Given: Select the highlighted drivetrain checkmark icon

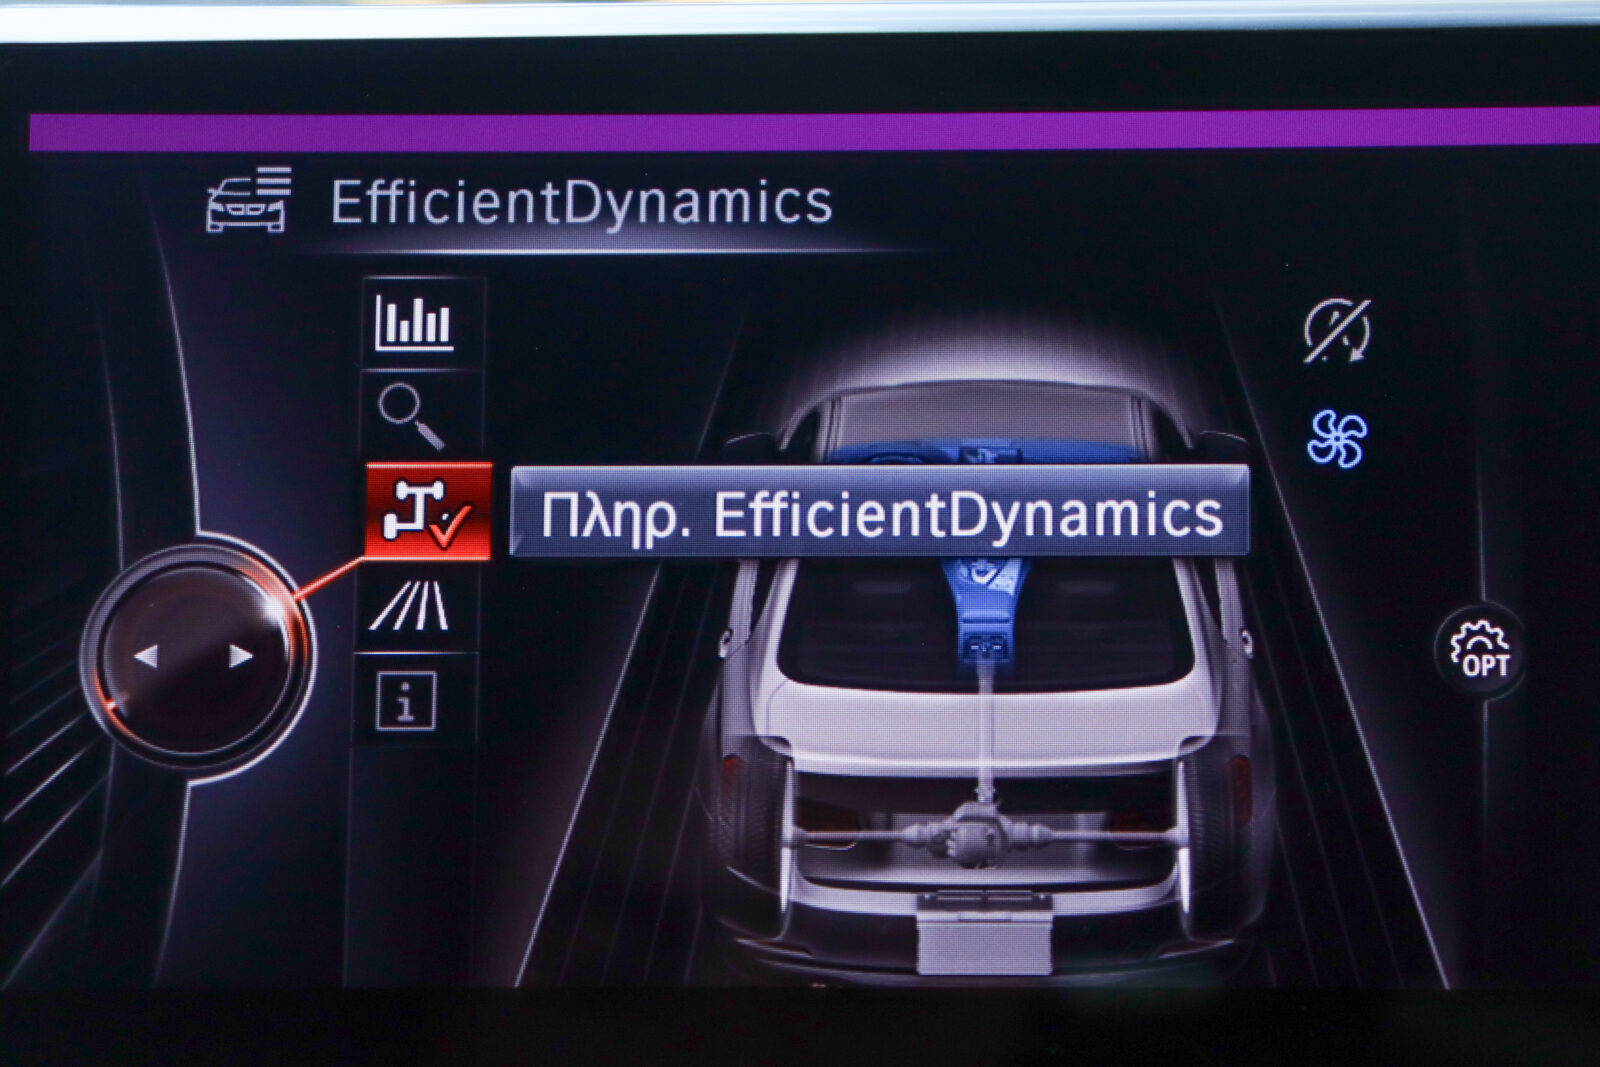Looking at the screenshot, I should pyautogui.click(x=428, y=511).
